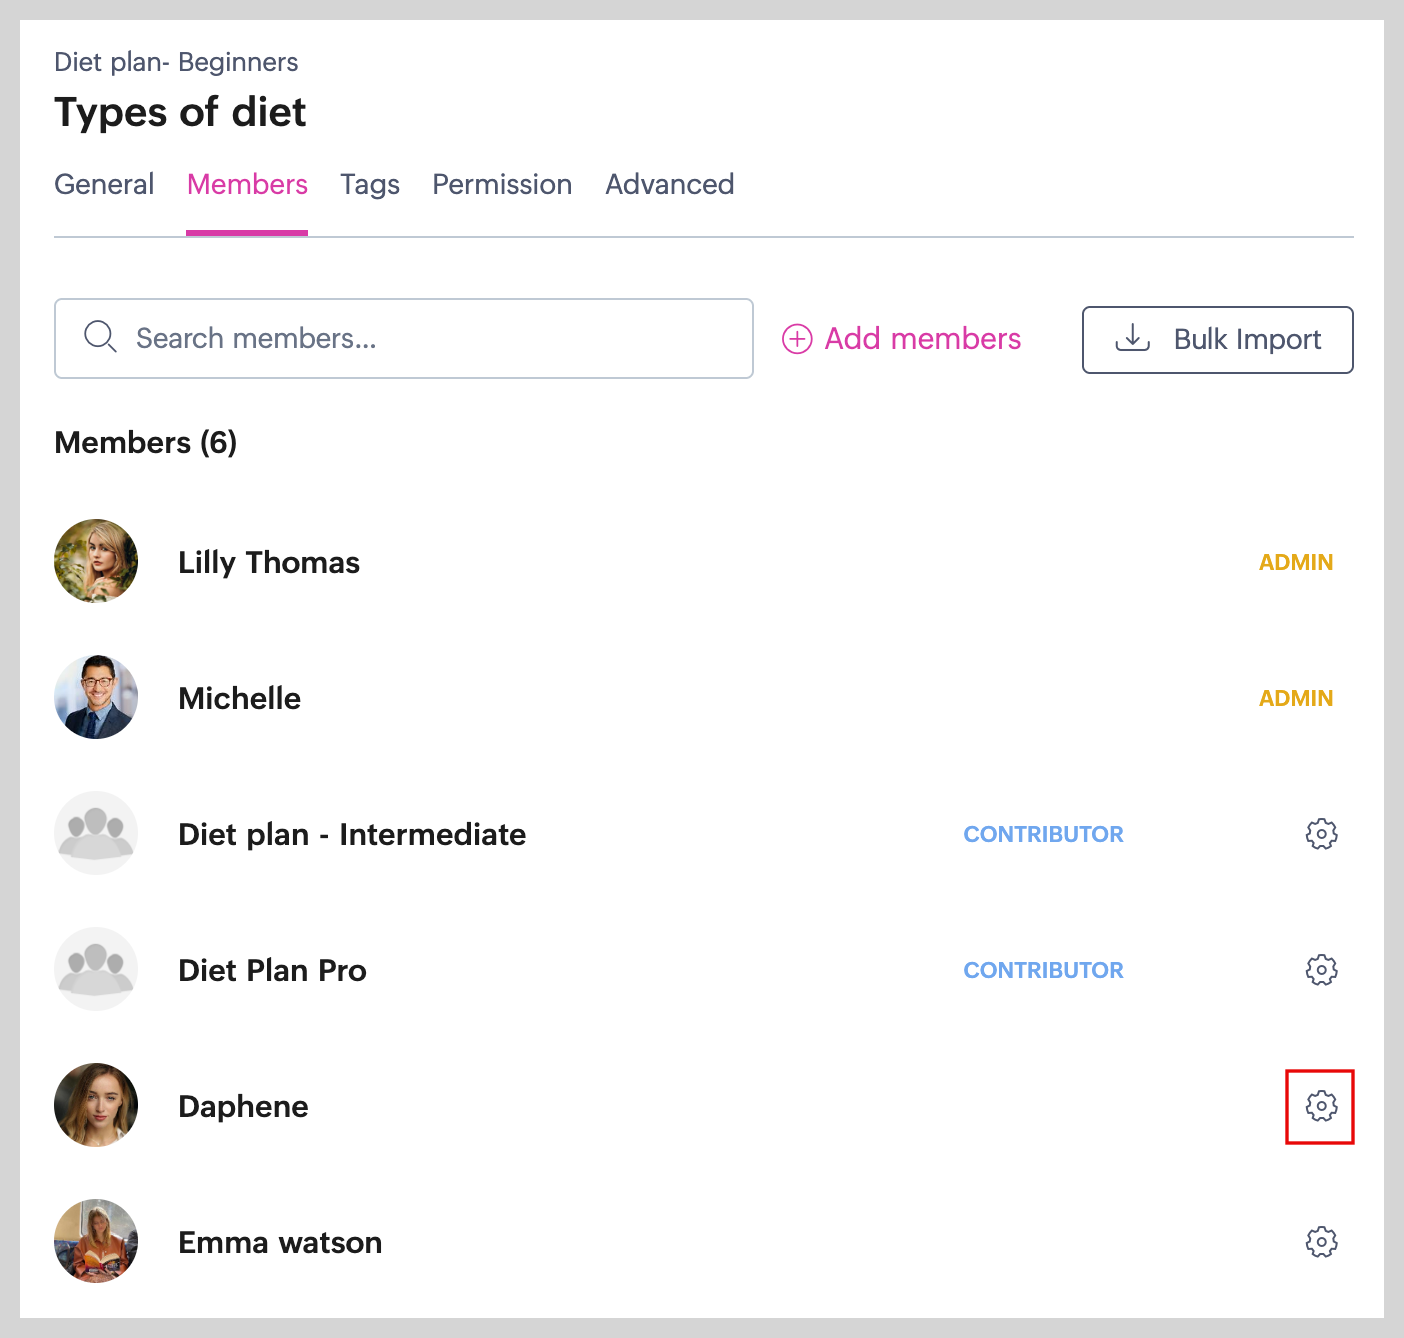Open settings gear for Daphene
The width and height of the screenshot is (1404, 1338).
[1321, 1106]
